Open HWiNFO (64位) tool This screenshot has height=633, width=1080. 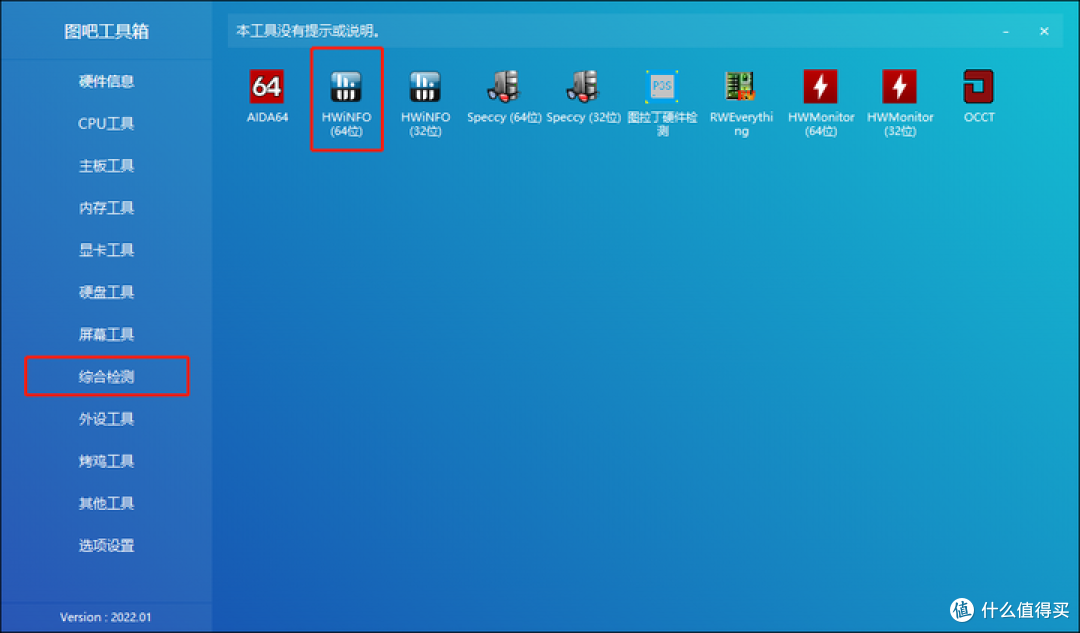click(x=346, y=102)
